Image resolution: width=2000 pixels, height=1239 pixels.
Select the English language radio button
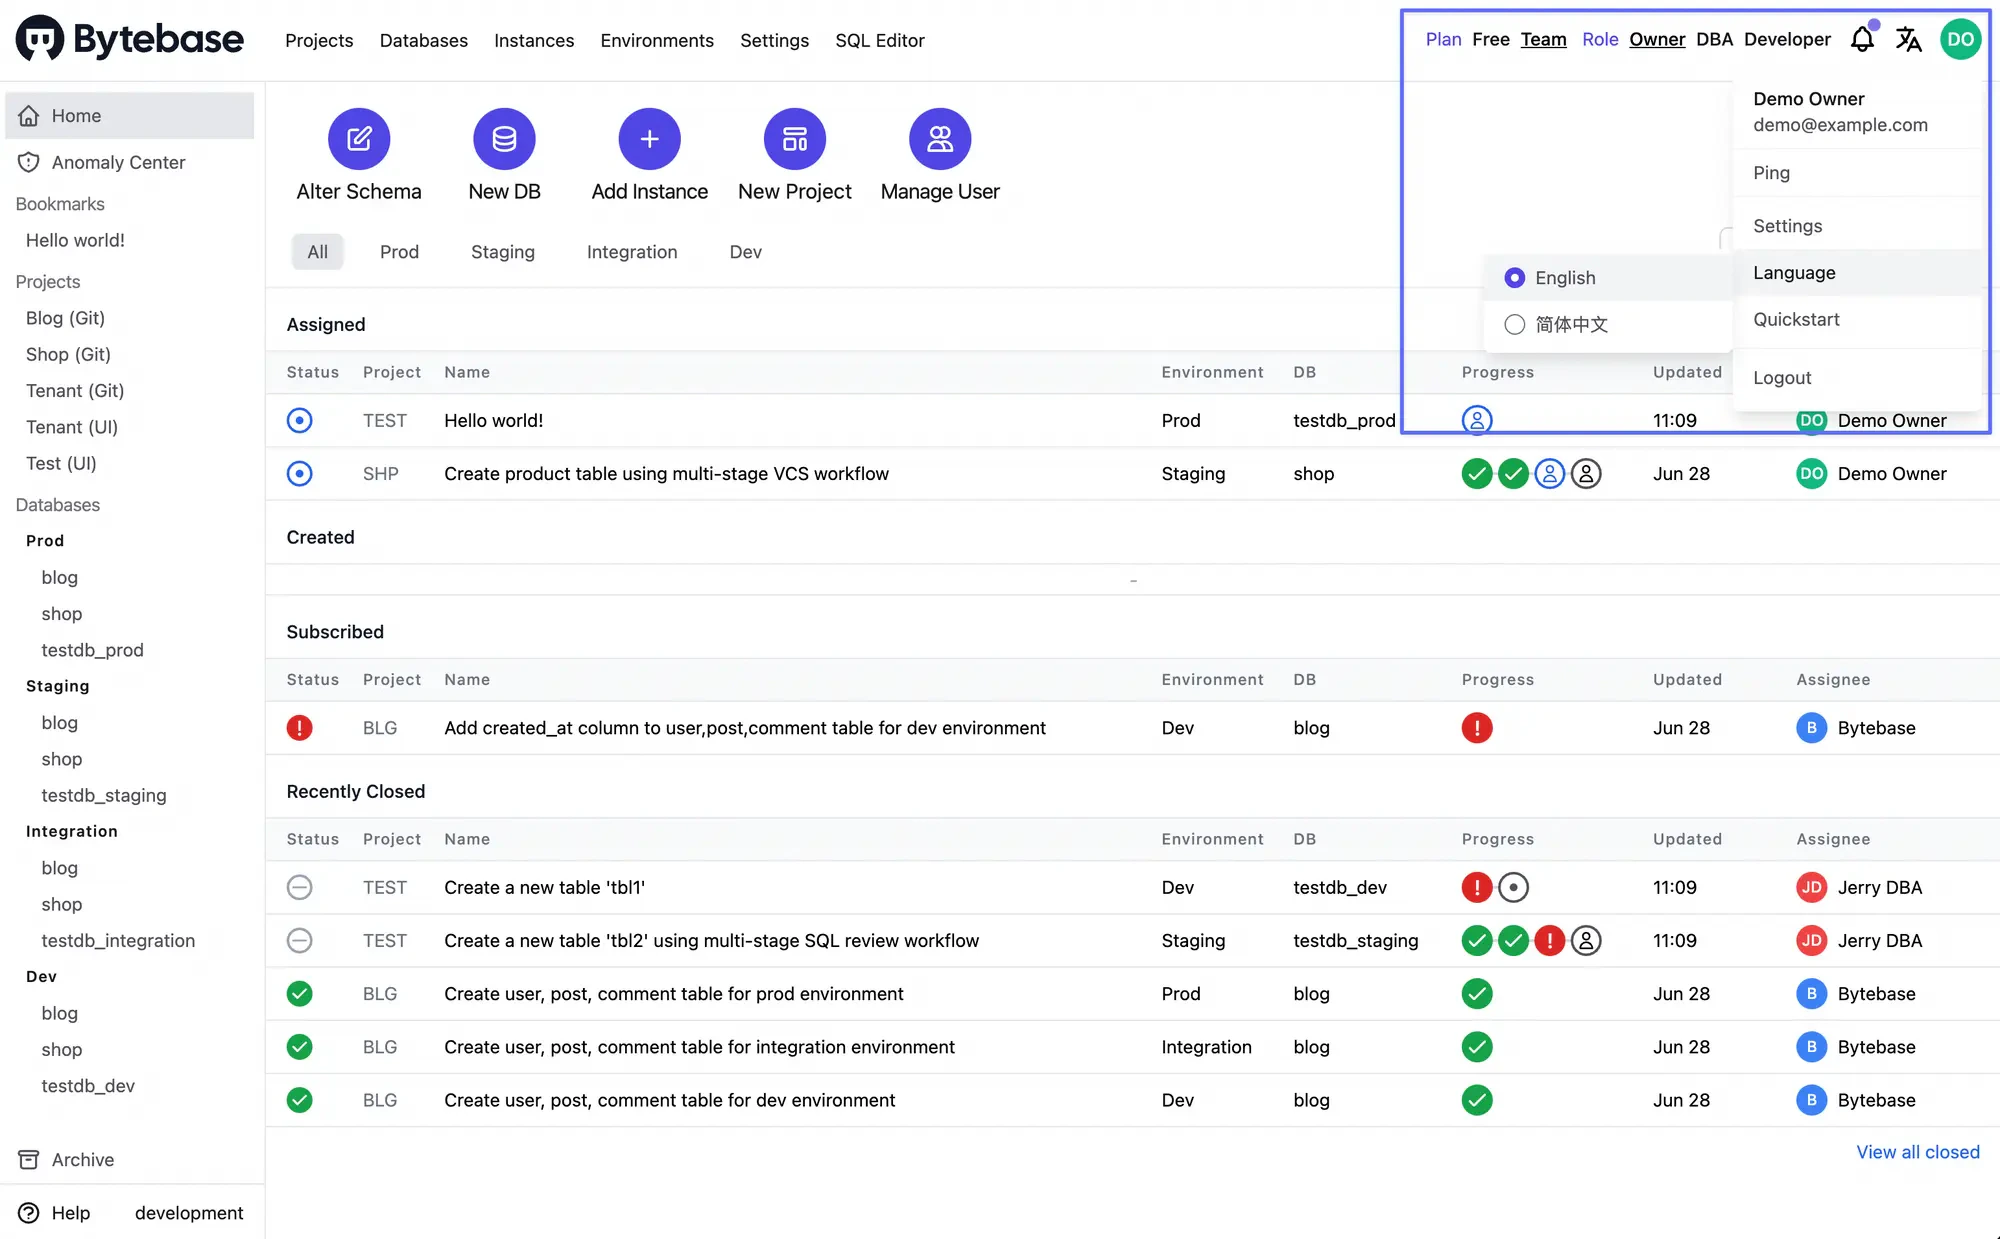[1514, 278]
